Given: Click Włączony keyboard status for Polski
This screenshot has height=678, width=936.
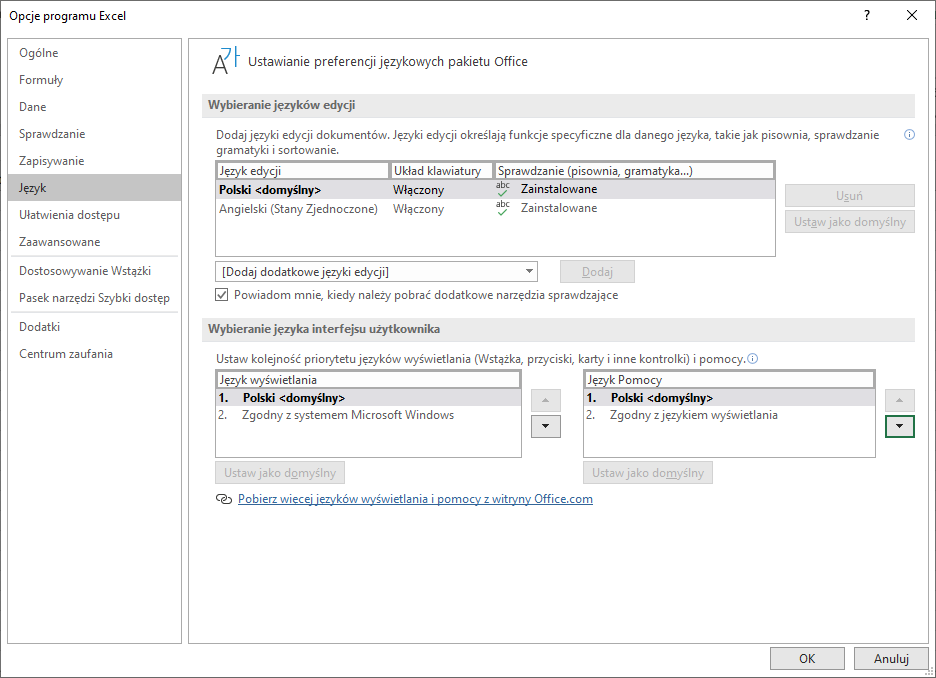Looking at the screenshot, I should coord(418,190).
